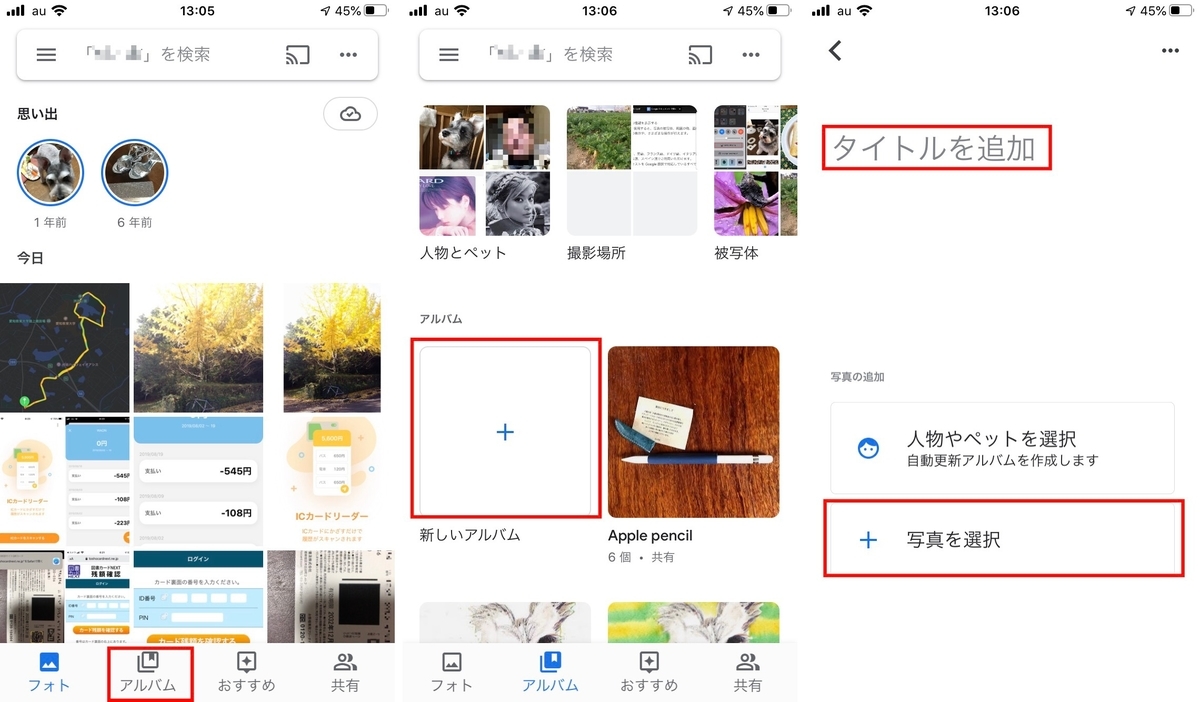The image size is (1200, 702).
Task: Open the 1 年前 memory circle
Action: [x=50, y=173]
